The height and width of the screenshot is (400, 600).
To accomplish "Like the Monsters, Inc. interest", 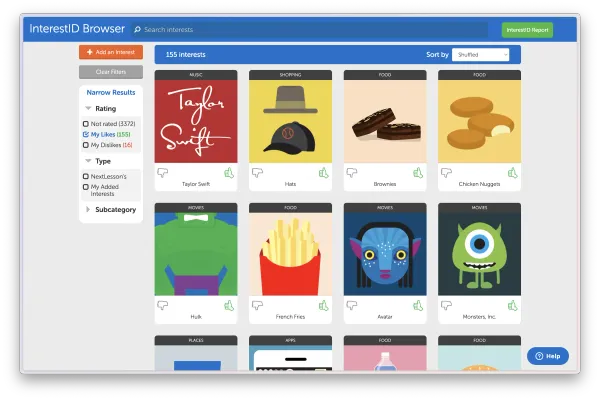I will (x=512, y=305).
